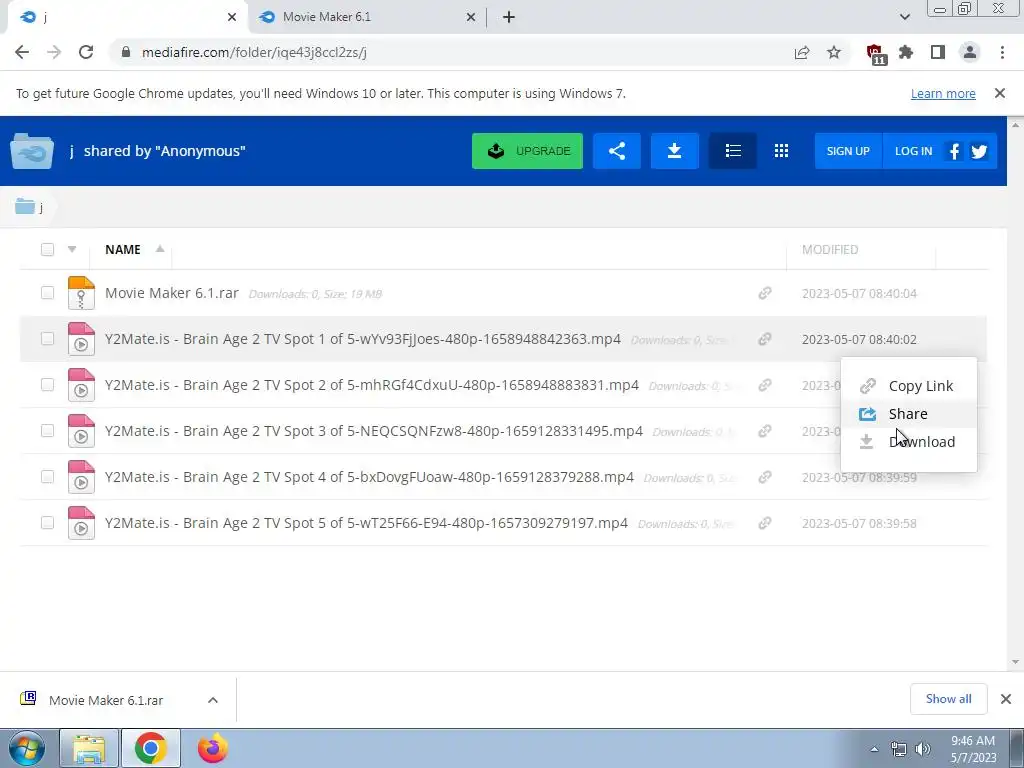Check the box for TV Spot 5 file

pos(47,522)
